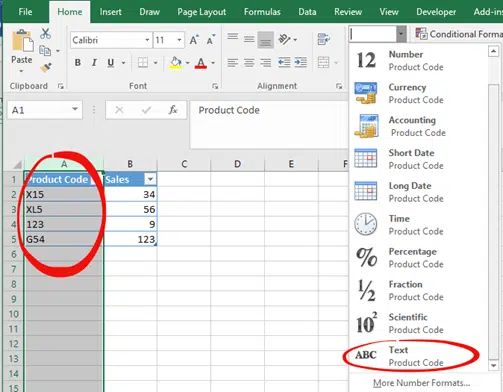This screenshot has height=392, width=503.
Task: Click the Insert Function fx button
Action: (173, 110)
